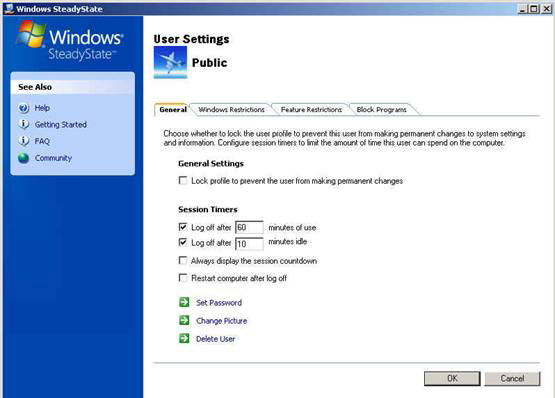
Task: Open the Windows Restrictions tab
Action: [x=231, y=110]
